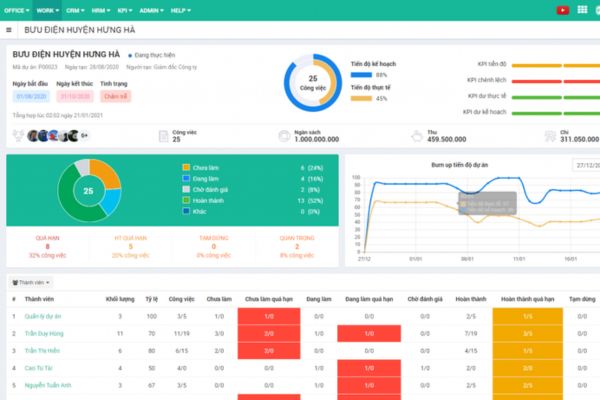The width and height of the screenshot is (600, 400).
Task: Open member Trần Thị Hiền
Action: (42, 351)
